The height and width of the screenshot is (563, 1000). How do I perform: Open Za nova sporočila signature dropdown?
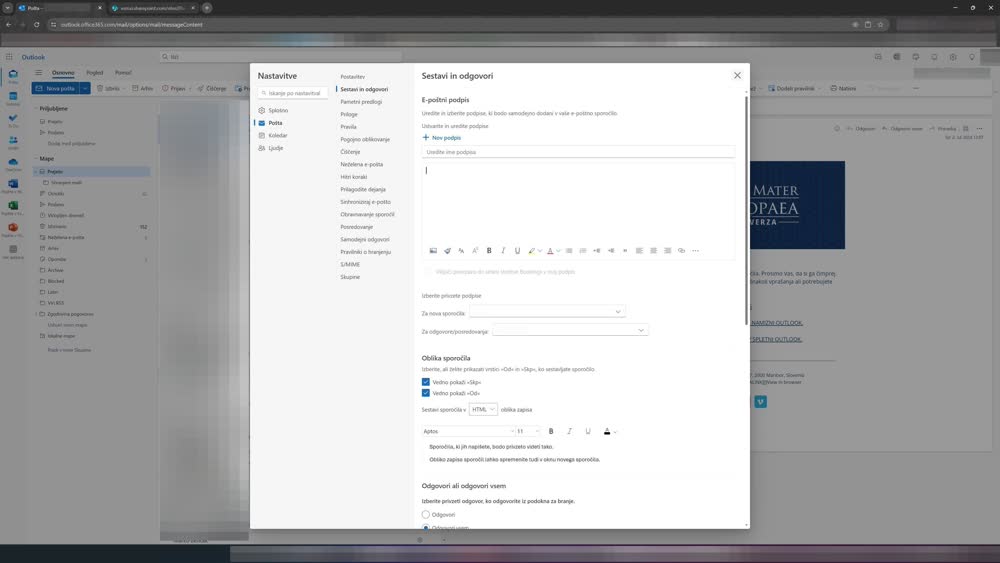click(547, 312)
